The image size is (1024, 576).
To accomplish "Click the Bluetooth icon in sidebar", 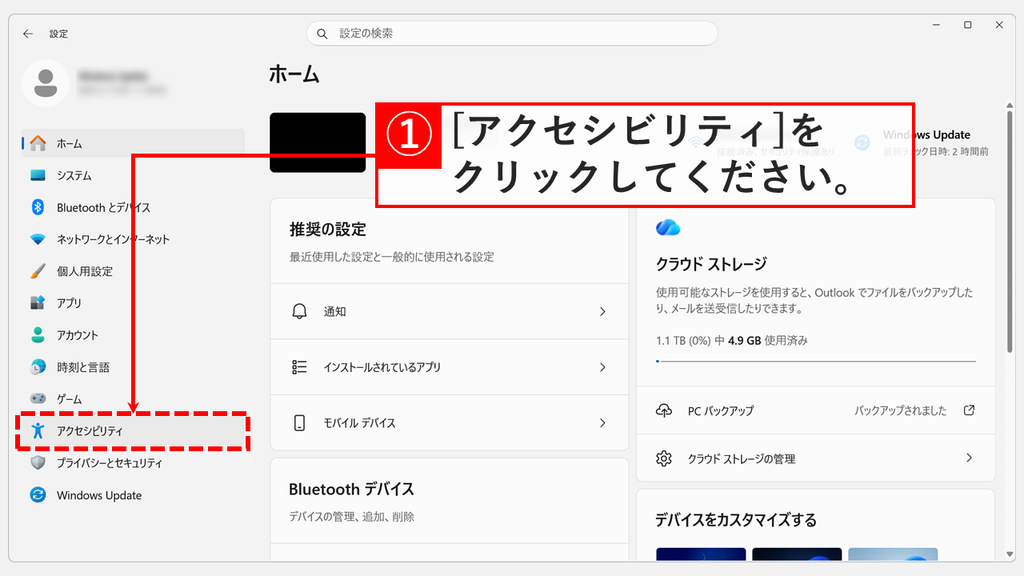I will pos(38,207).
